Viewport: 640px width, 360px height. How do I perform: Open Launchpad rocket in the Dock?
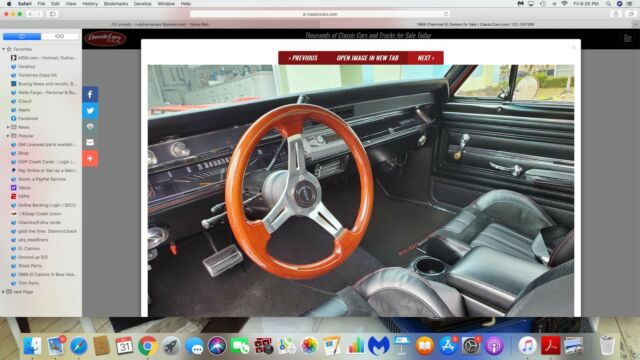[x=171, y=346]
